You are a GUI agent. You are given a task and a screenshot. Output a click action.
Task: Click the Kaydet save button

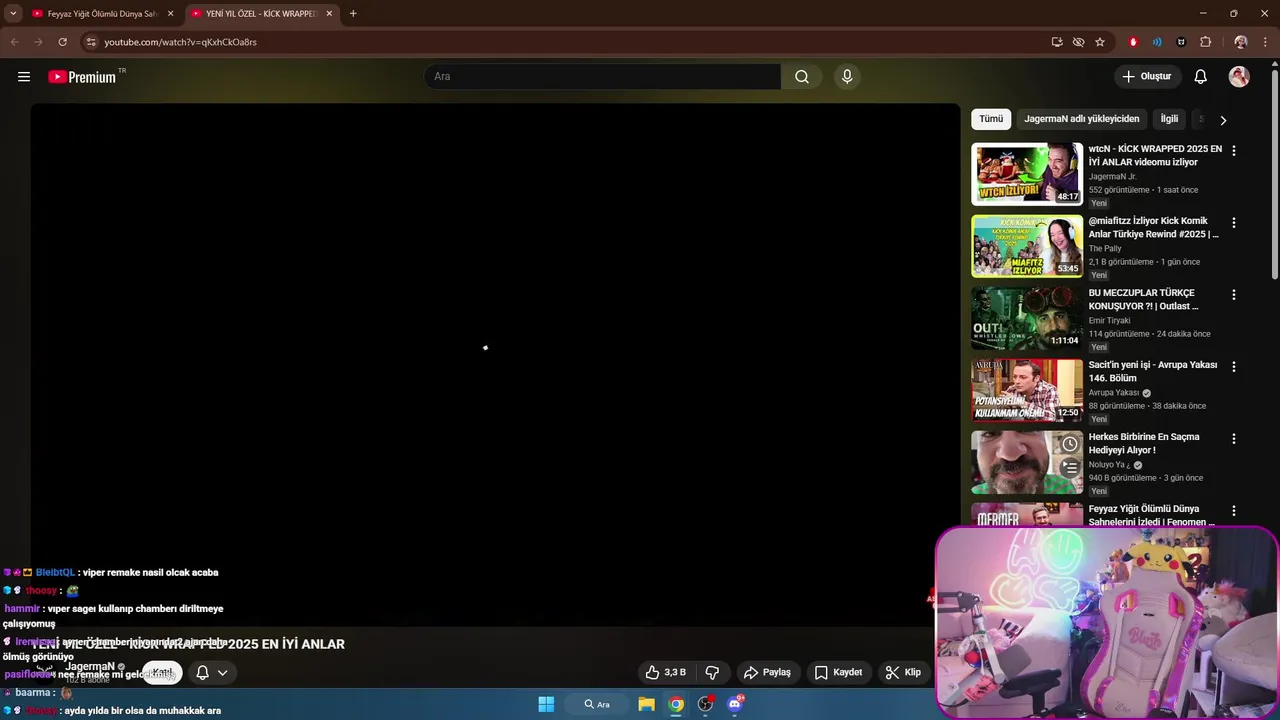coord(838,672)
